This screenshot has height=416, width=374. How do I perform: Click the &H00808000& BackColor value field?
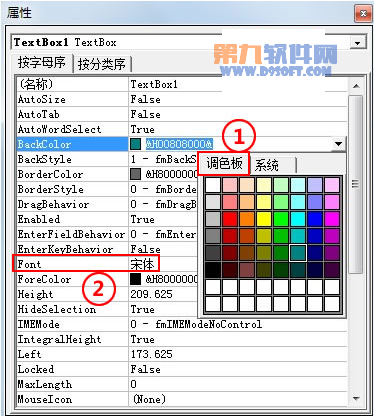179,144
